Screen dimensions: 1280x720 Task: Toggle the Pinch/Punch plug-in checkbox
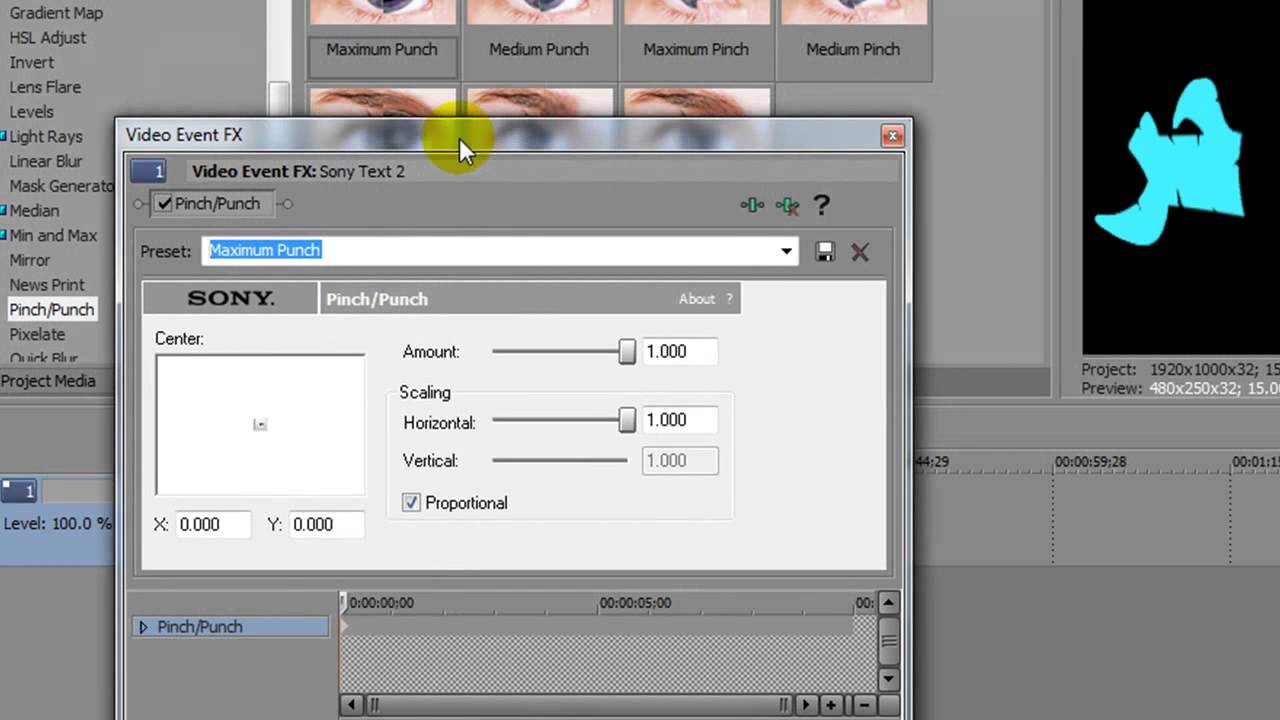(x=165, y=204)
